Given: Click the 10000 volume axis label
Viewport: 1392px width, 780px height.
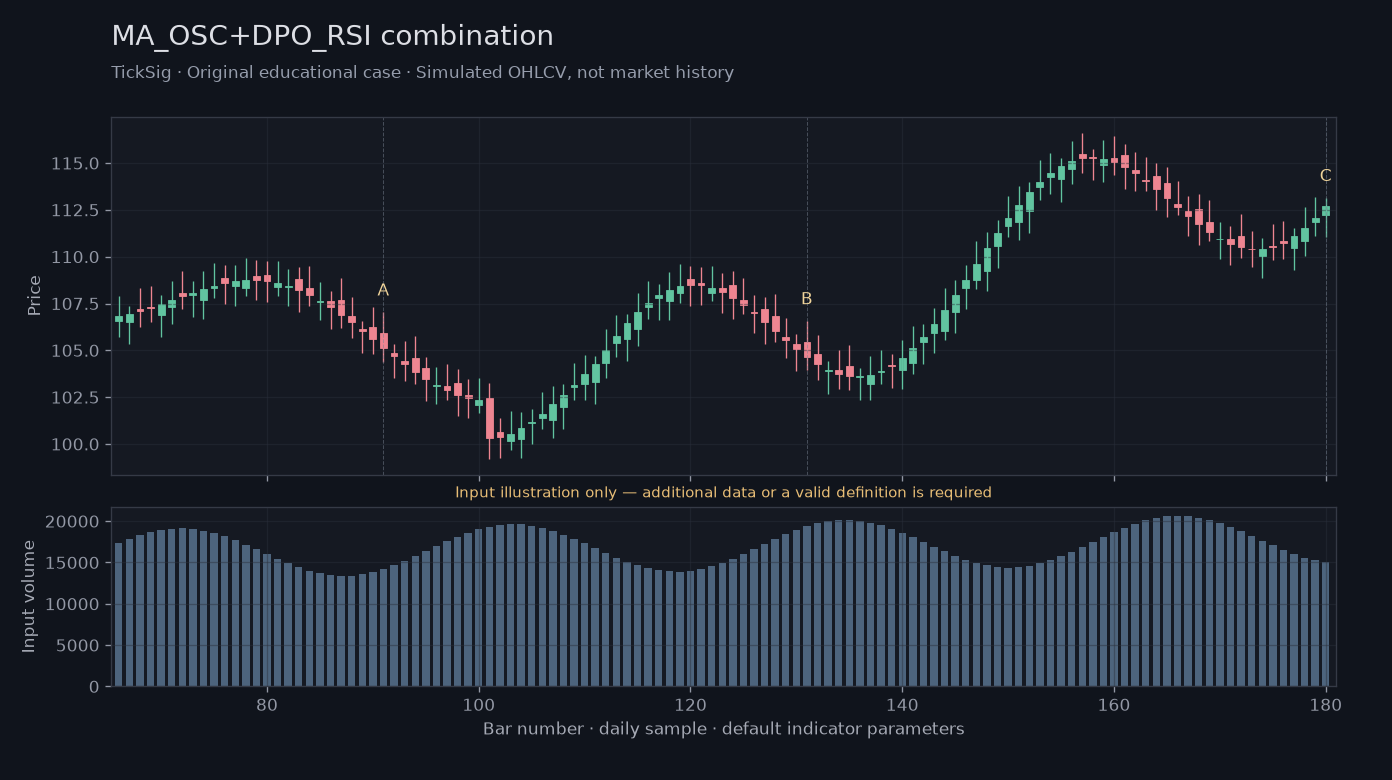Looking at the screenshot, I should [x=74, y=605].
